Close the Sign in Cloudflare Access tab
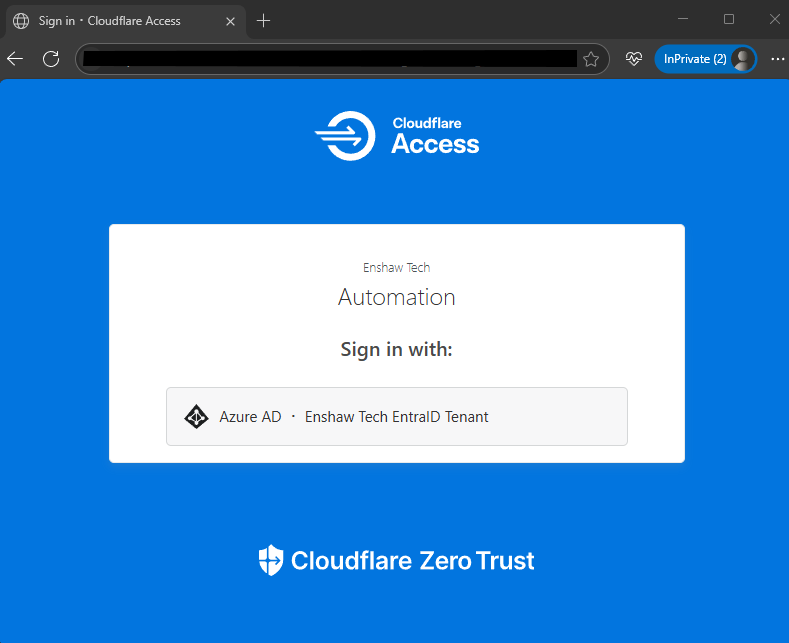 click(231, 20)
